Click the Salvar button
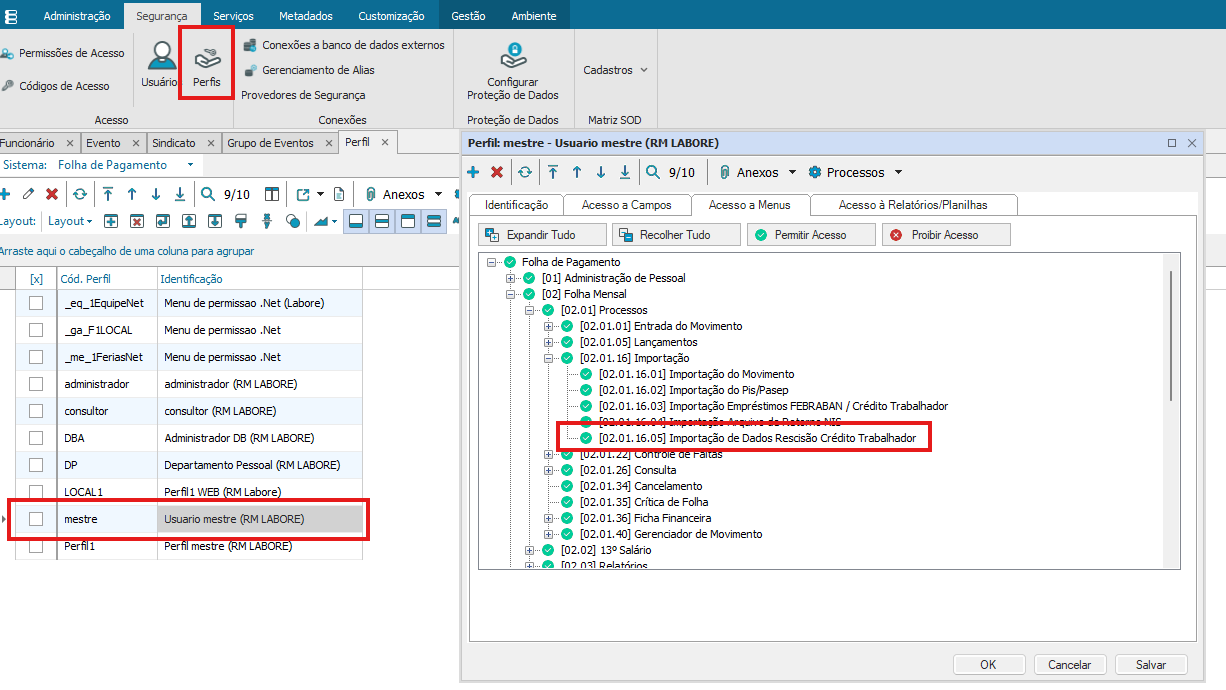This screenshot has width=1226, height=690. (1151, 664)
